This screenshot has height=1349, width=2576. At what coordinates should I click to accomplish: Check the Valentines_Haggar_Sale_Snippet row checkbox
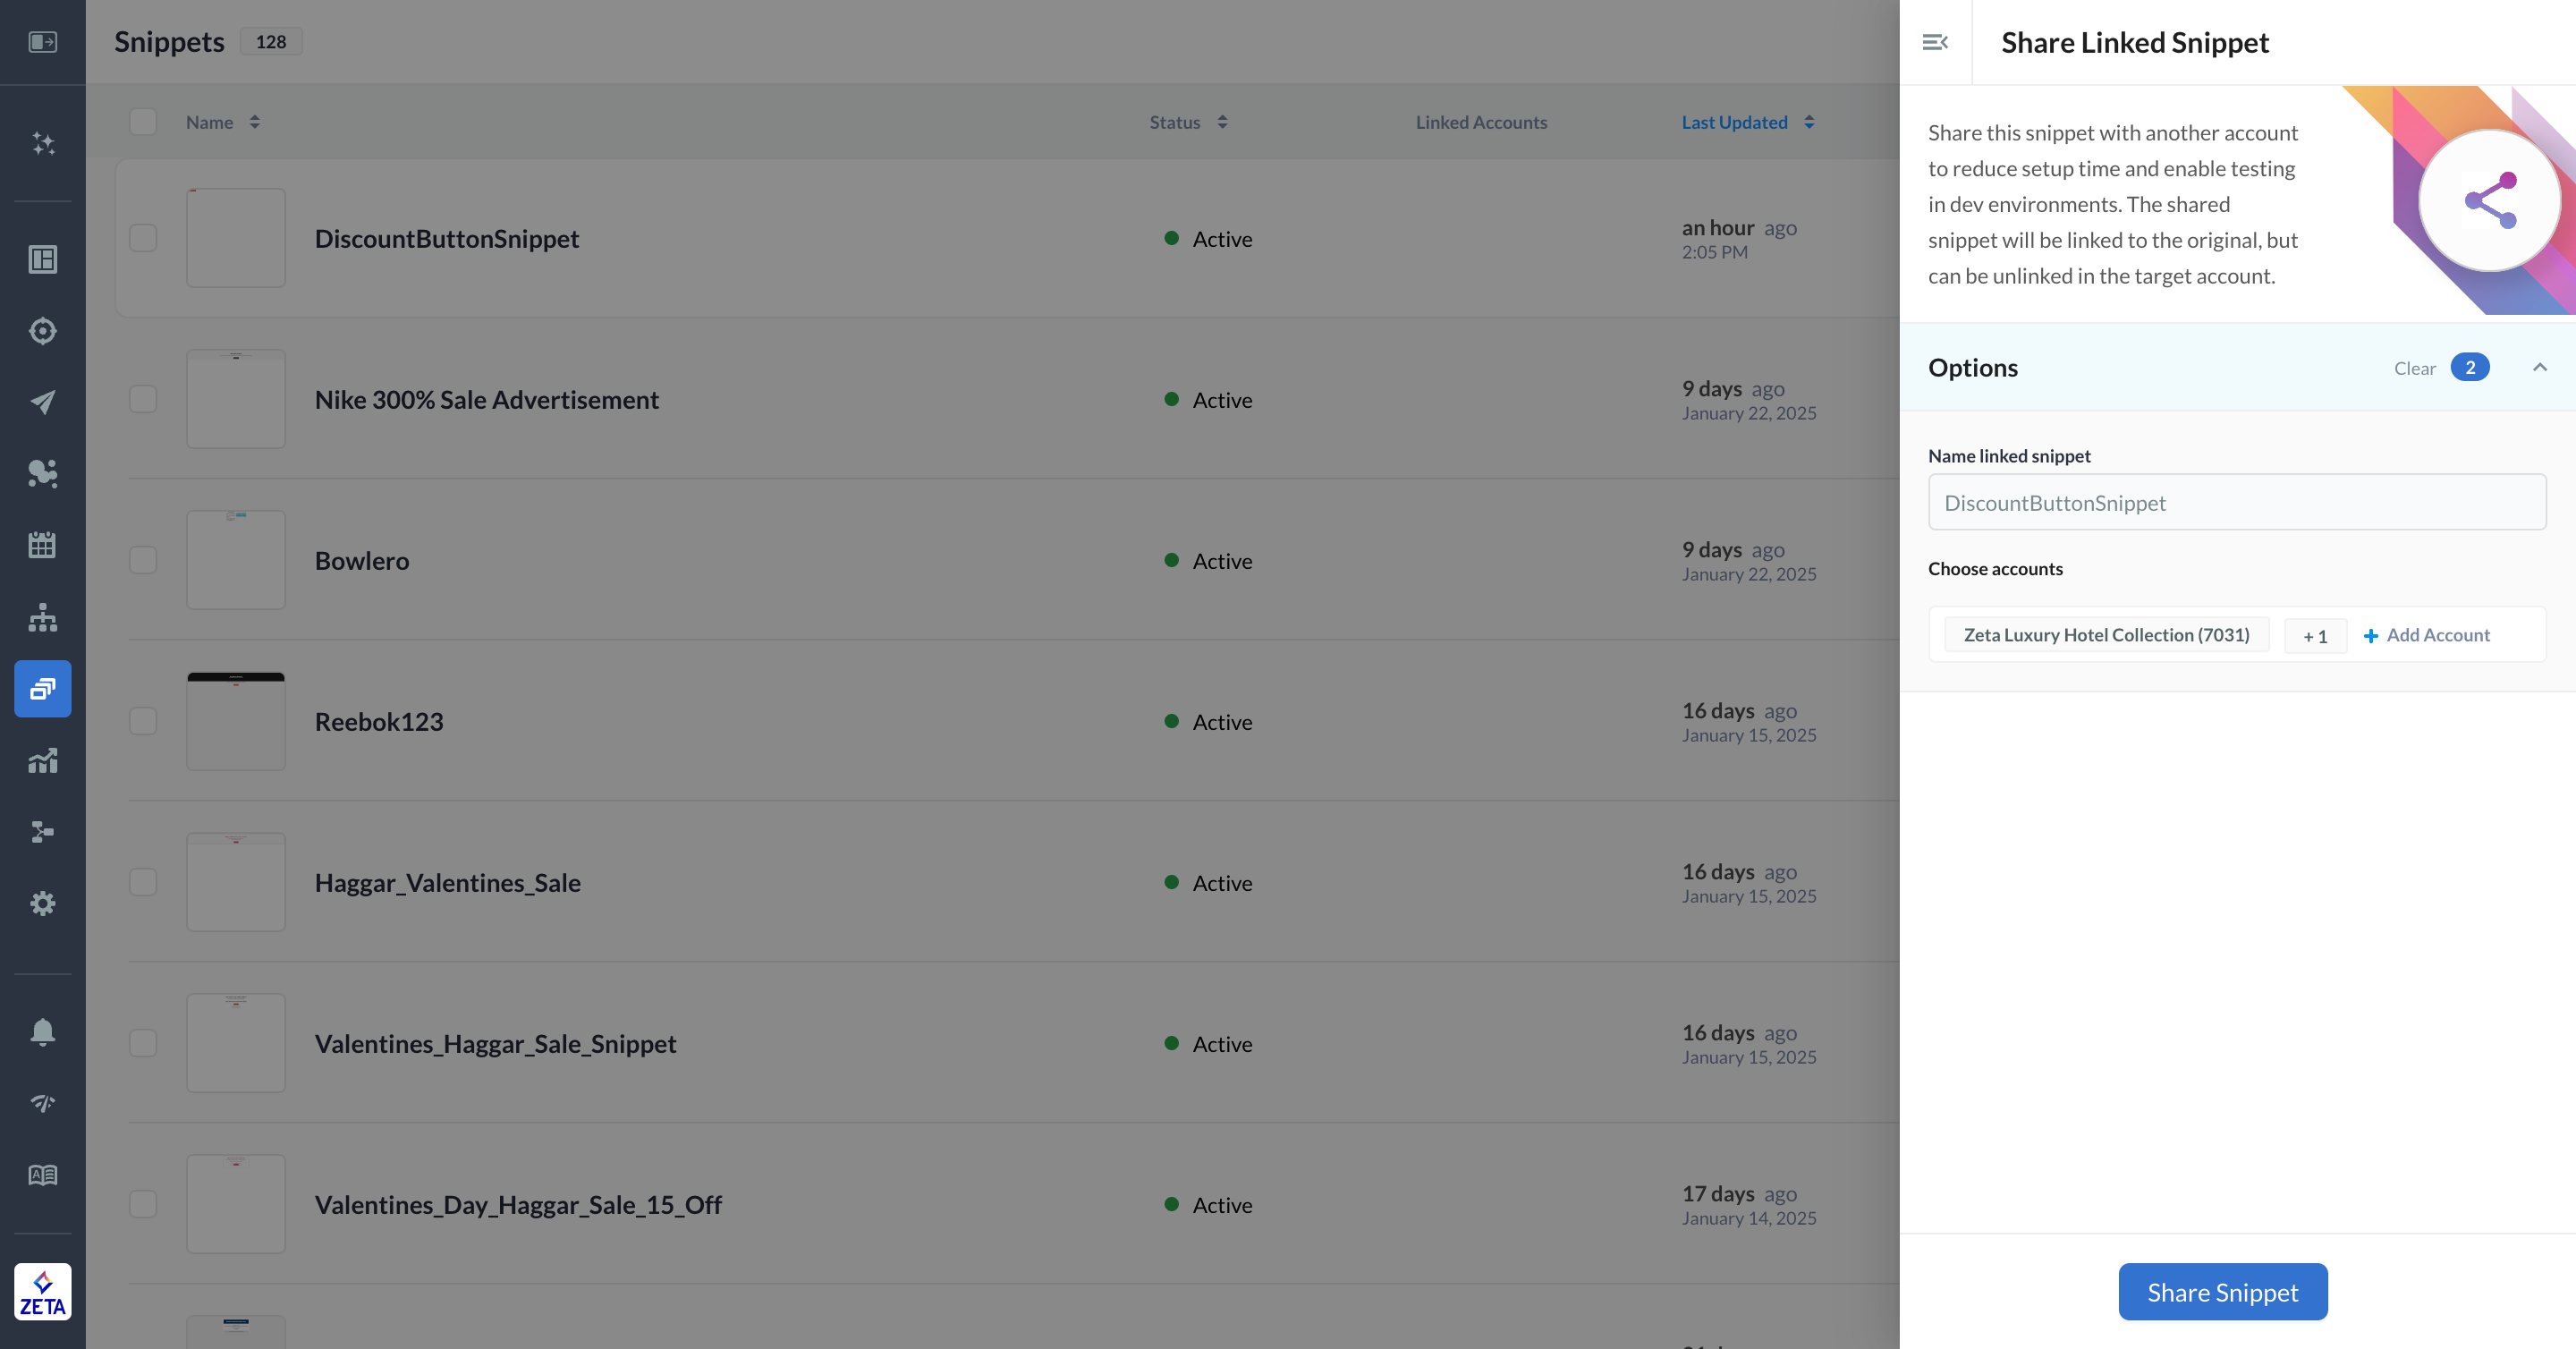point(143,1043)
